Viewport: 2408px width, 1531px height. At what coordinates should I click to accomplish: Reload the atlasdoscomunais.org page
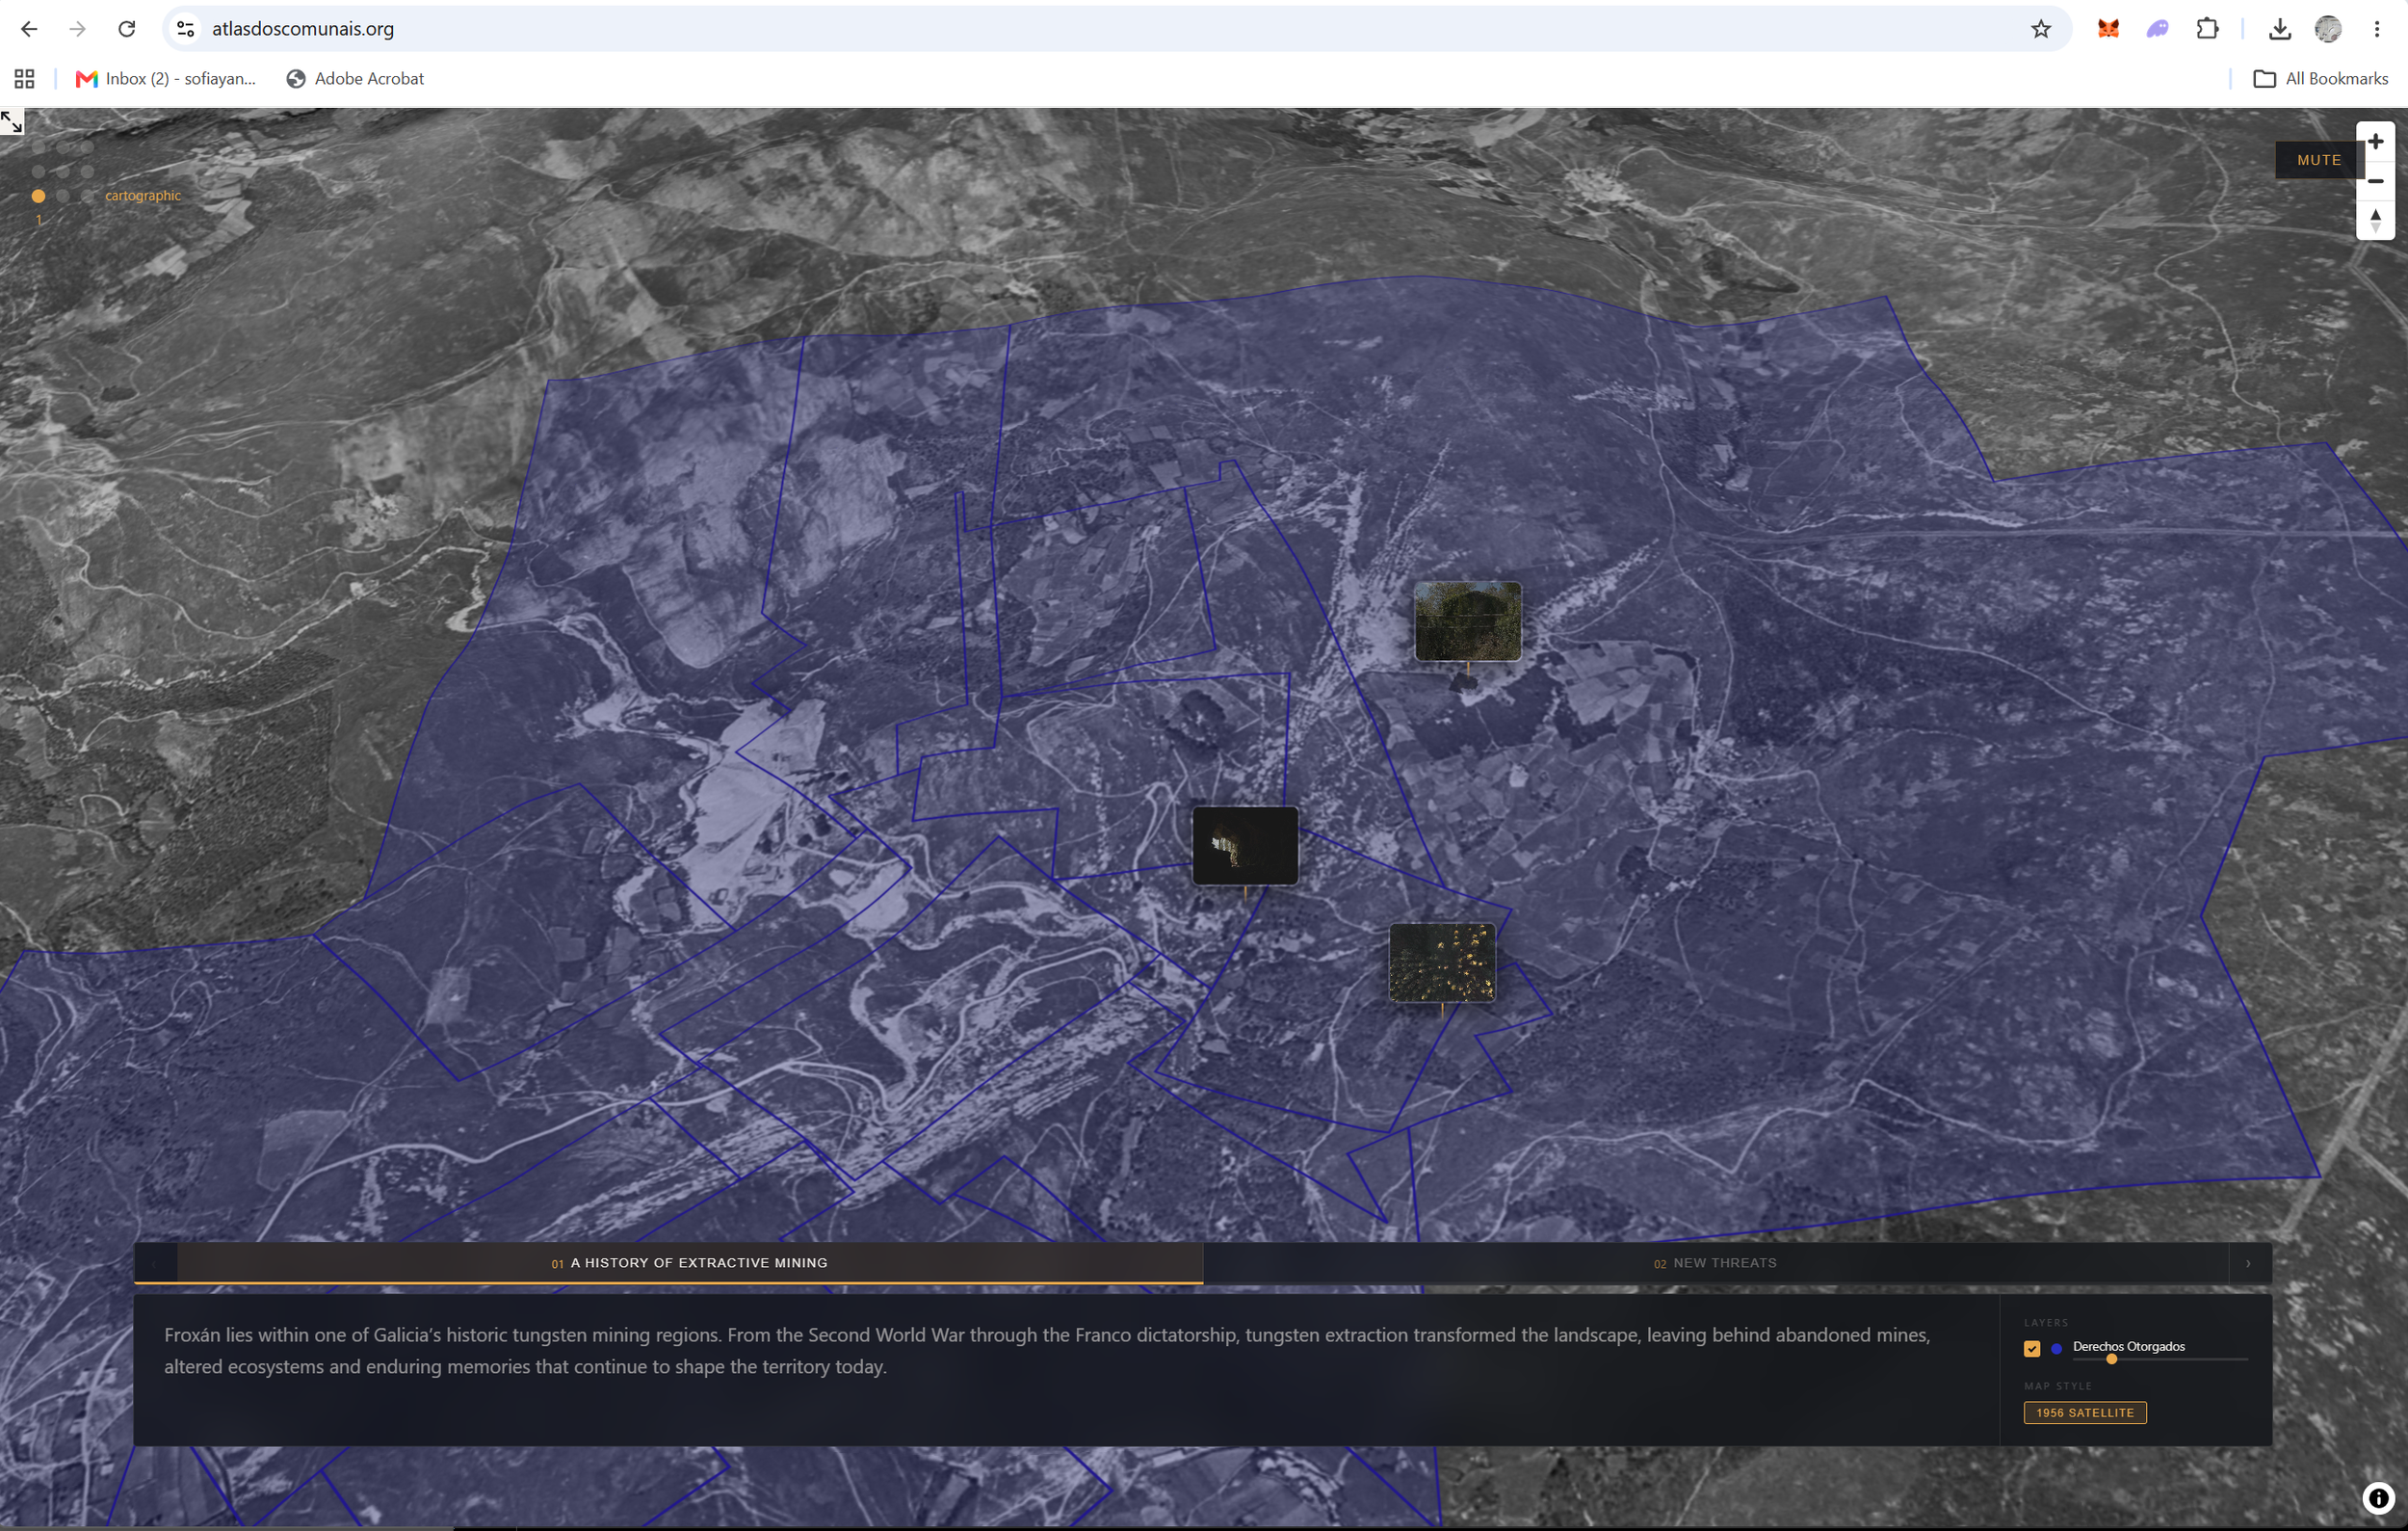coord(126,29)
